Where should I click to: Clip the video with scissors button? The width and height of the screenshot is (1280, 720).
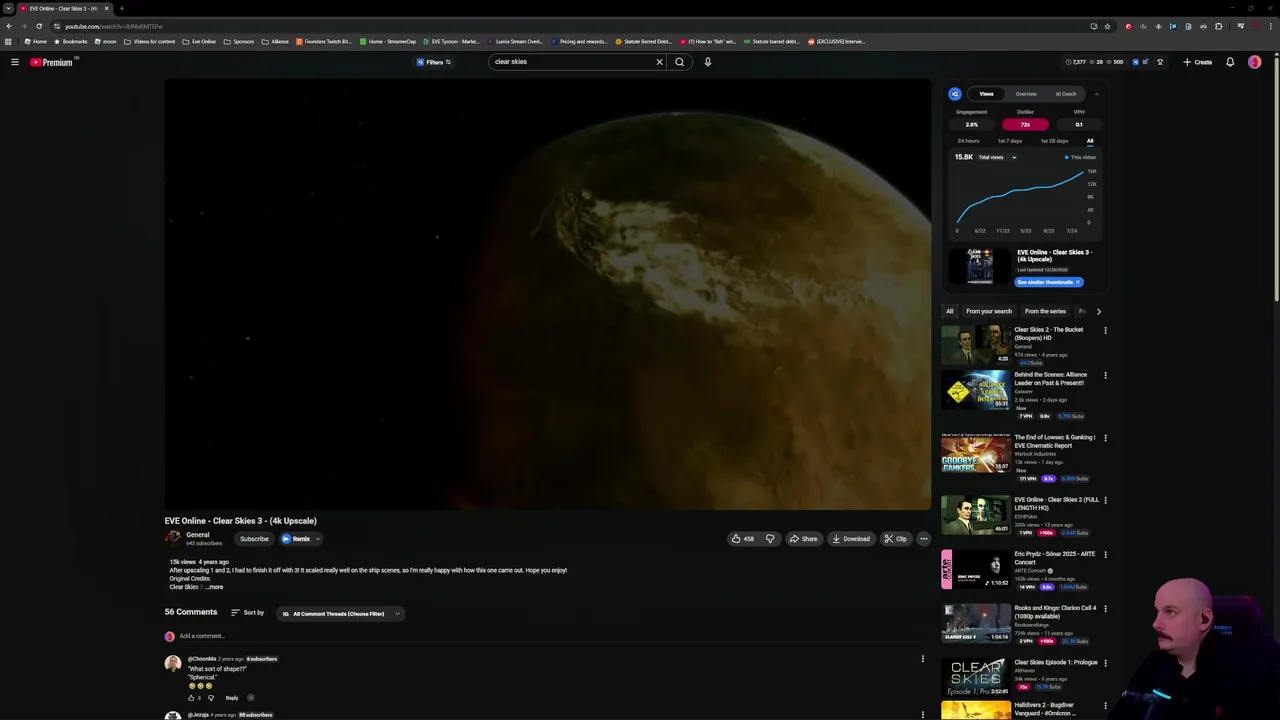(895, 539)
